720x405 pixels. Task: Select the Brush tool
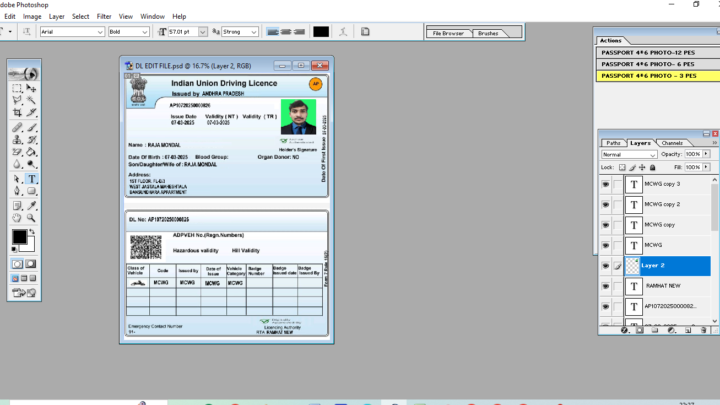pyautogui.click(x=31, y=128)
